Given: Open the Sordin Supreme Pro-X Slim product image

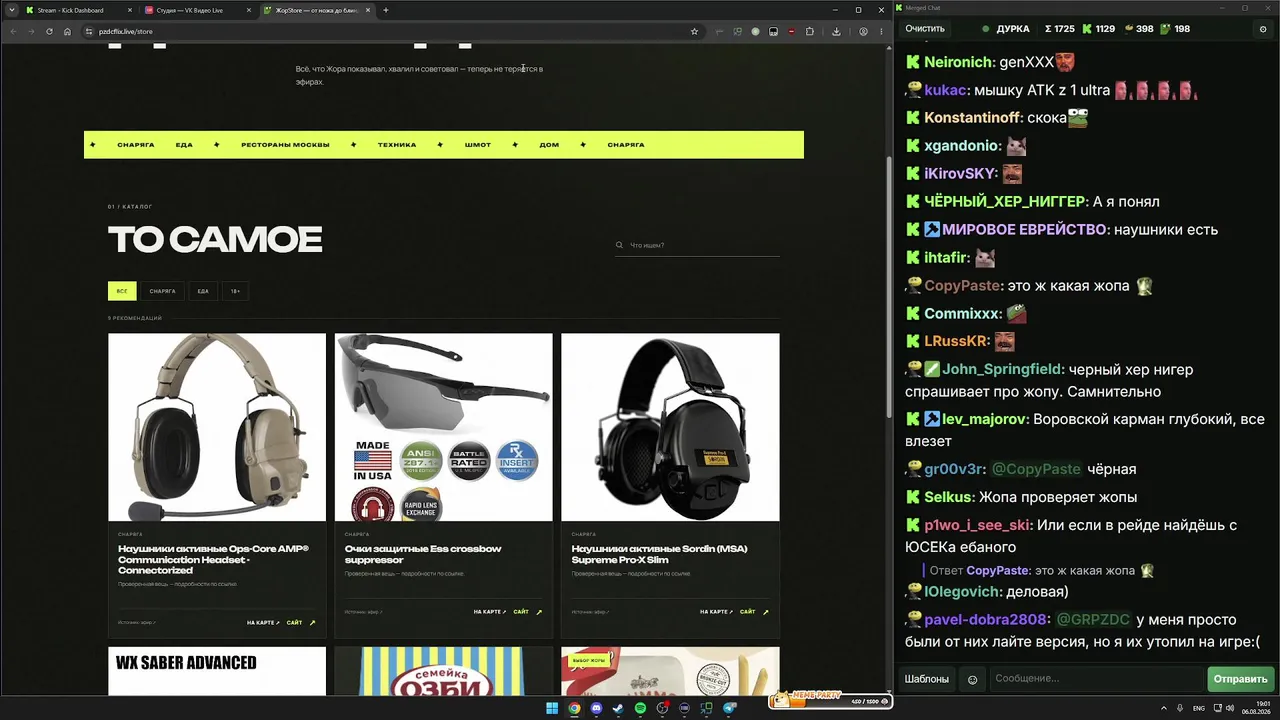Looking at the screenshot, I should (x=670, y=427).
